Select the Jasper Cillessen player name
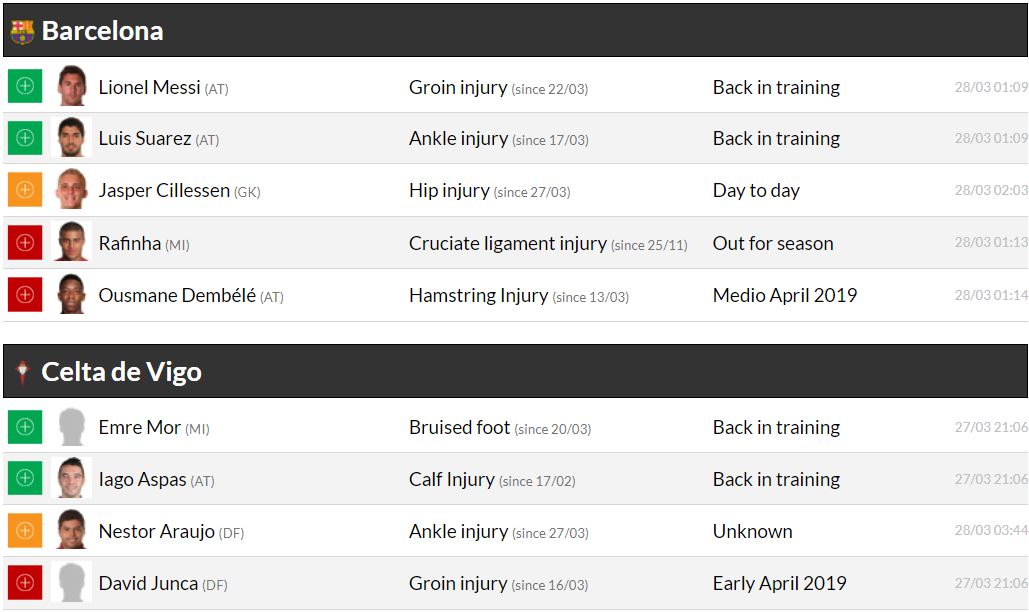 tap(164, 190)
